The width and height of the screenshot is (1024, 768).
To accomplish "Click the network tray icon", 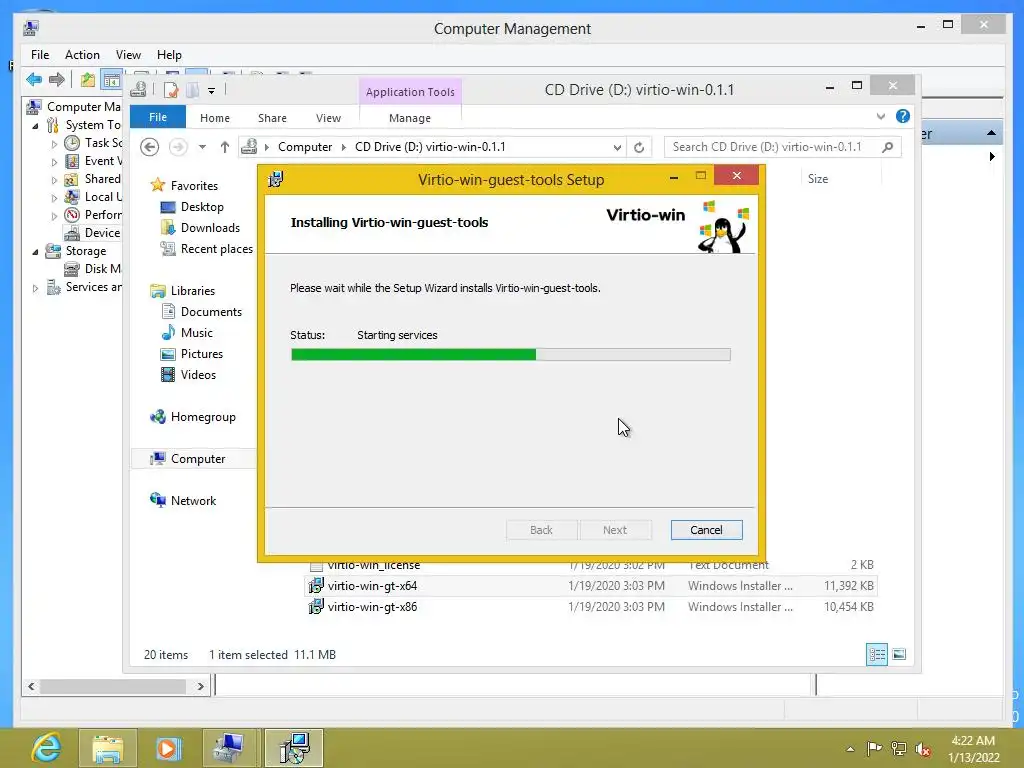I will [x=899, y=748].
